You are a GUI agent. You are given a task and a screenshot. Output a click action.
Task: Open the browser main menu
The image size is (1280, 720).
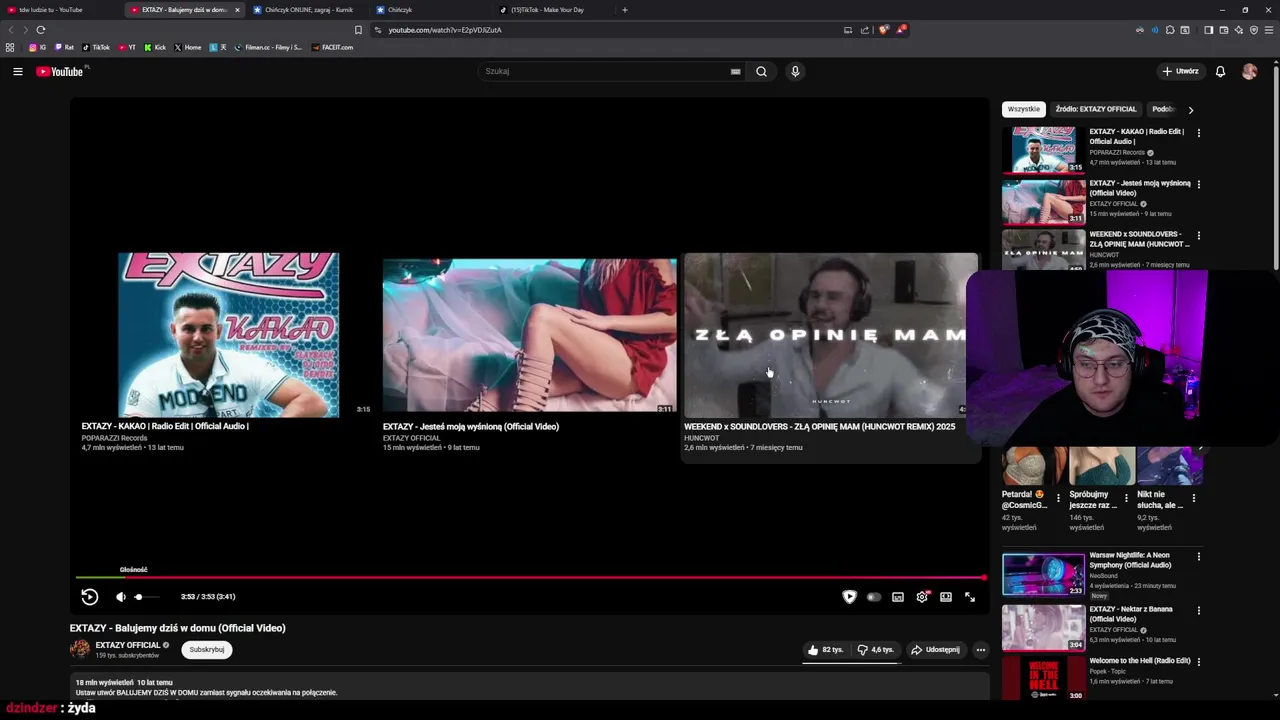(x=1270, y=30)
